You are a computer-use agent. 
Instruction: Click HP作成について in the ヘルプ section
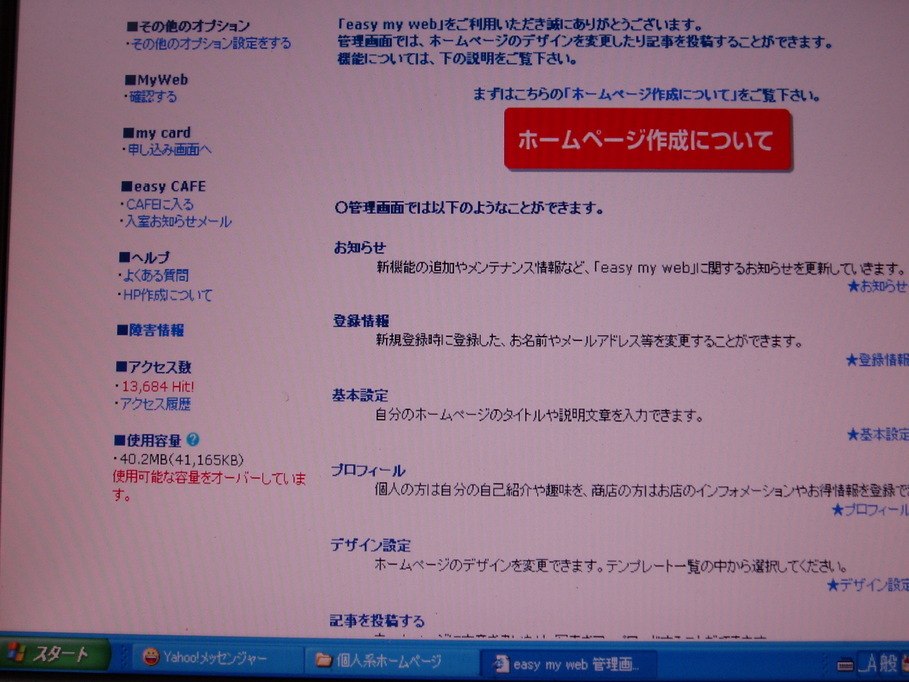(166, 295)
